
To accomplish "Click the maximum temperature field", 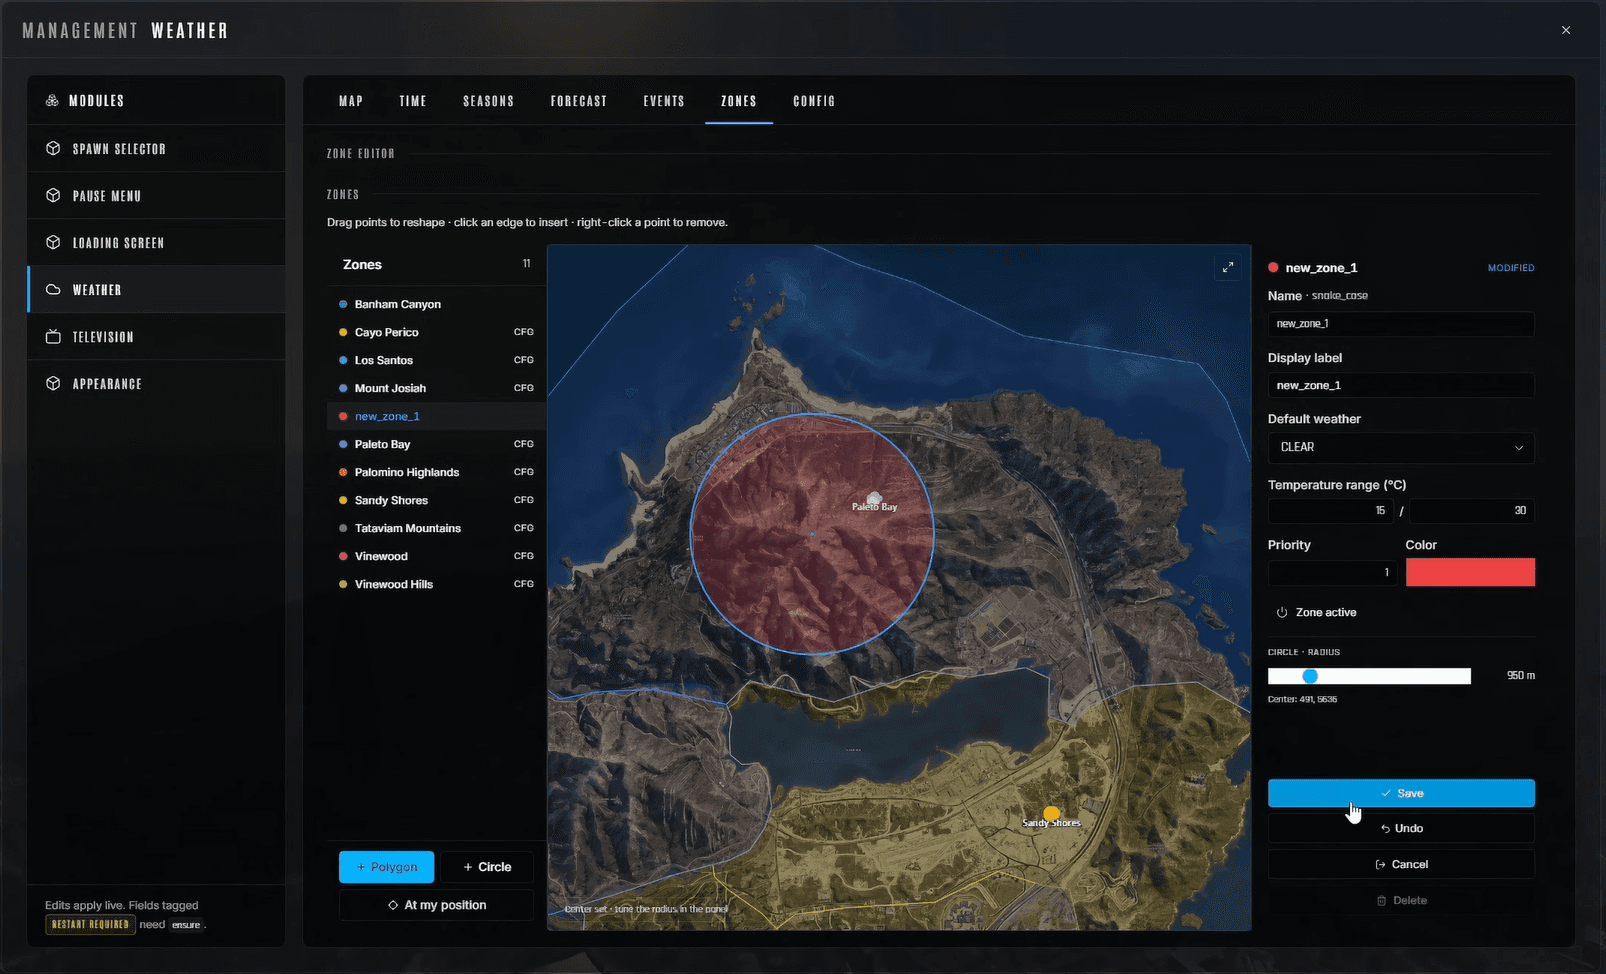I will [1472, 510].
